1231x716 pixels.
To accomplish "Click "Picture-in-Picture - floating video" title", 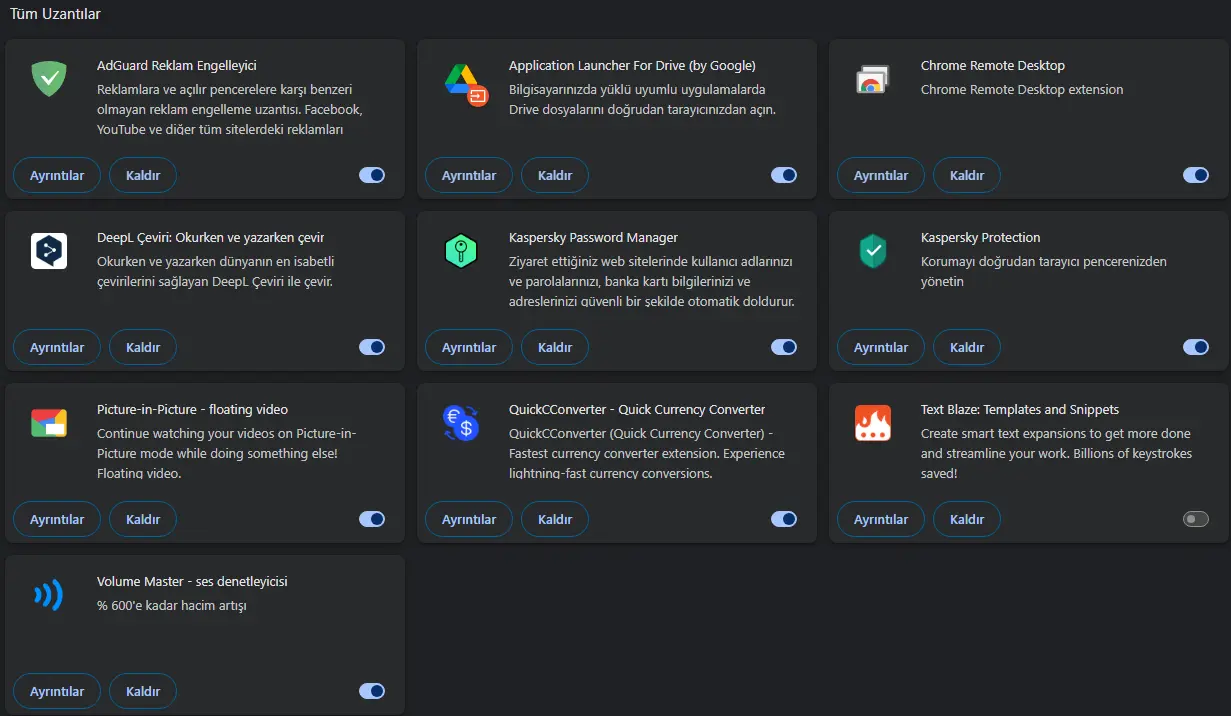I will 192,409.
